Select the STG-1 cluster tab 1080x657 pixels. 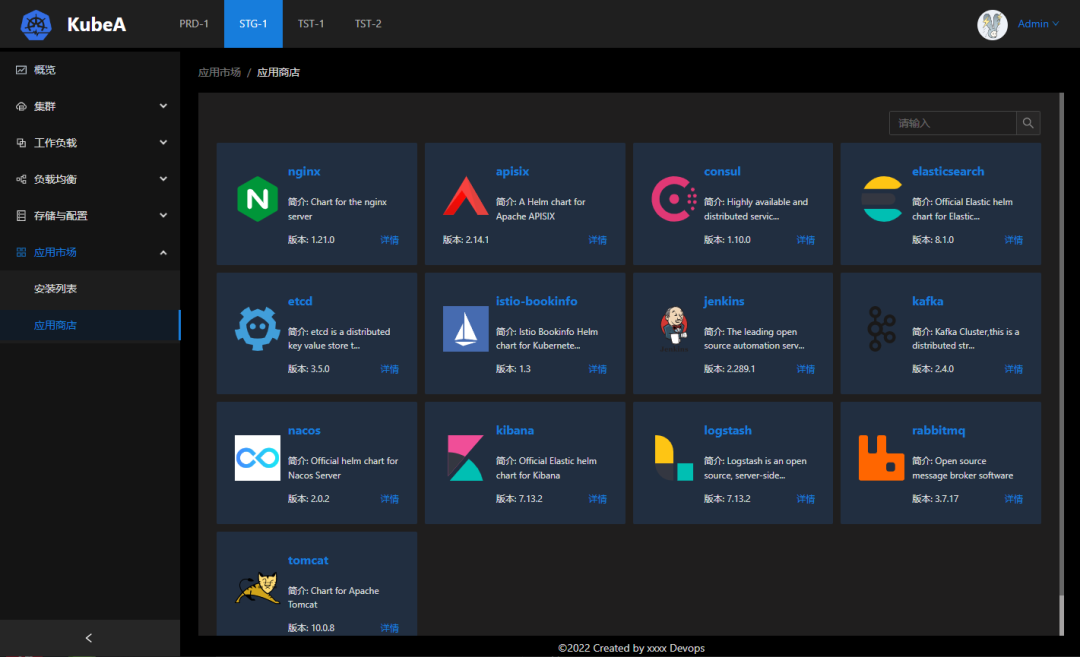tap(253, 24)
